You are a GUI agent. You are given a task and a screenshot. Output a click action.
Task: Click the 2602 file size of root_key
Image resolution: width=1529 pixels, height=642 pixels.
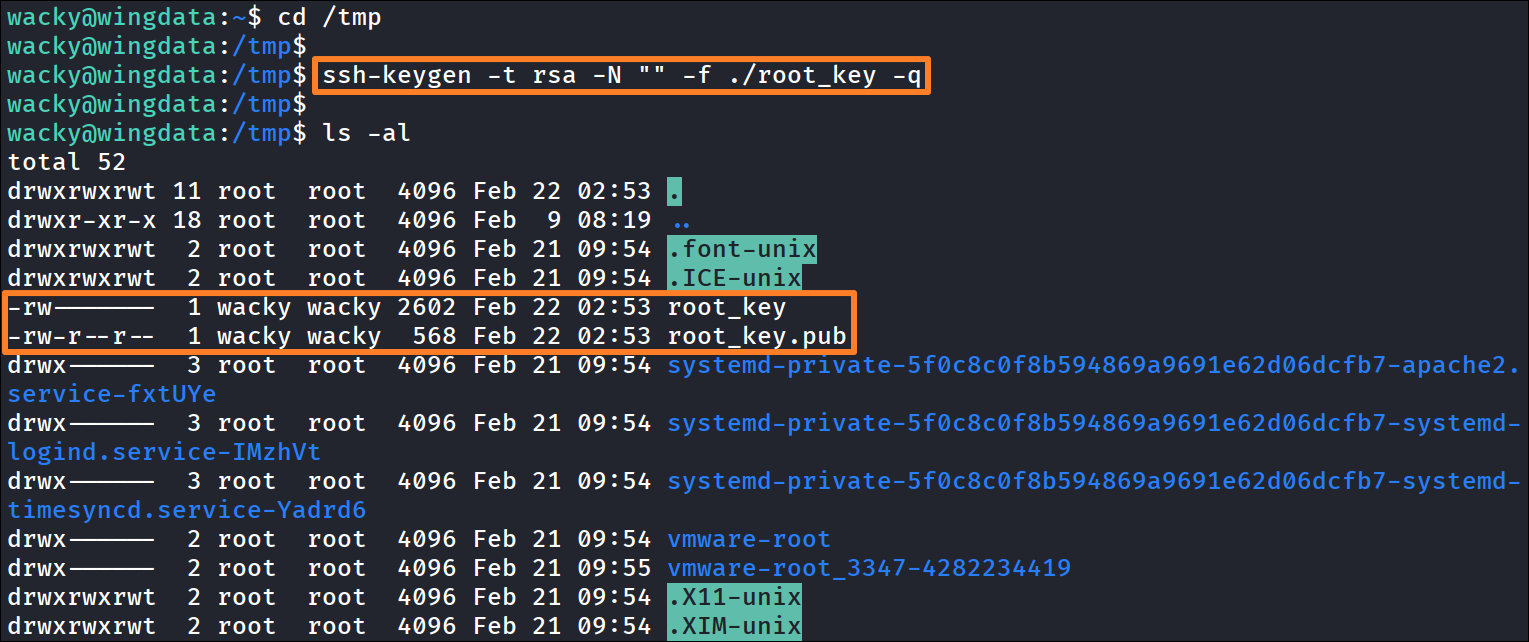click(427, 308)
